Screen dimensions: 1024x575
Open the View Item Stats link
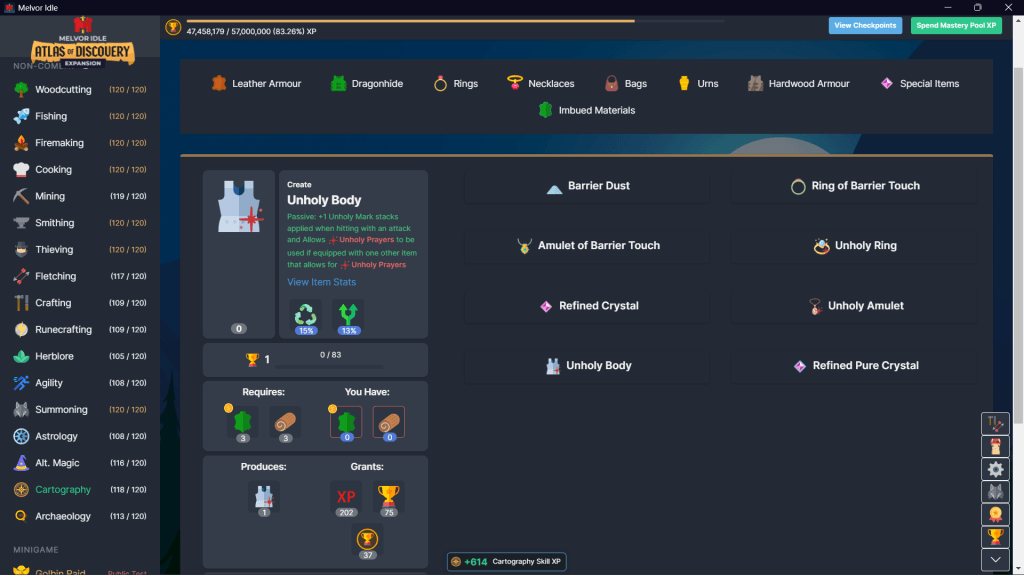point(321,282)
